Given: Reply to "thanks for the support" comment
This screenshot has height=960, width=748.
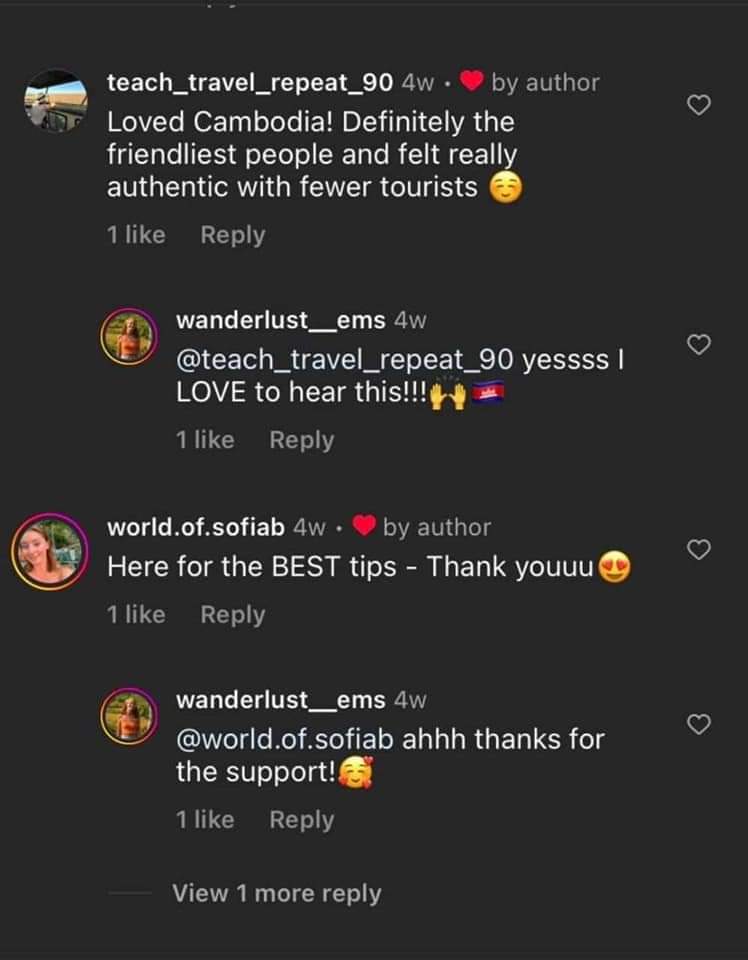Looking at the screenshot, I should click(301, 820).
